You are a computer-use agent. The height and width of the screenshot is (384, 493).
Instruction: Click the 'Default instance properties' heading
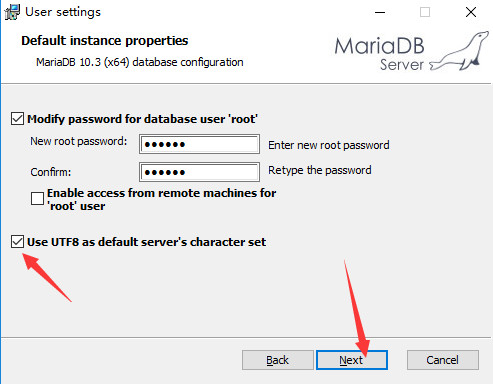click(105, 41)
